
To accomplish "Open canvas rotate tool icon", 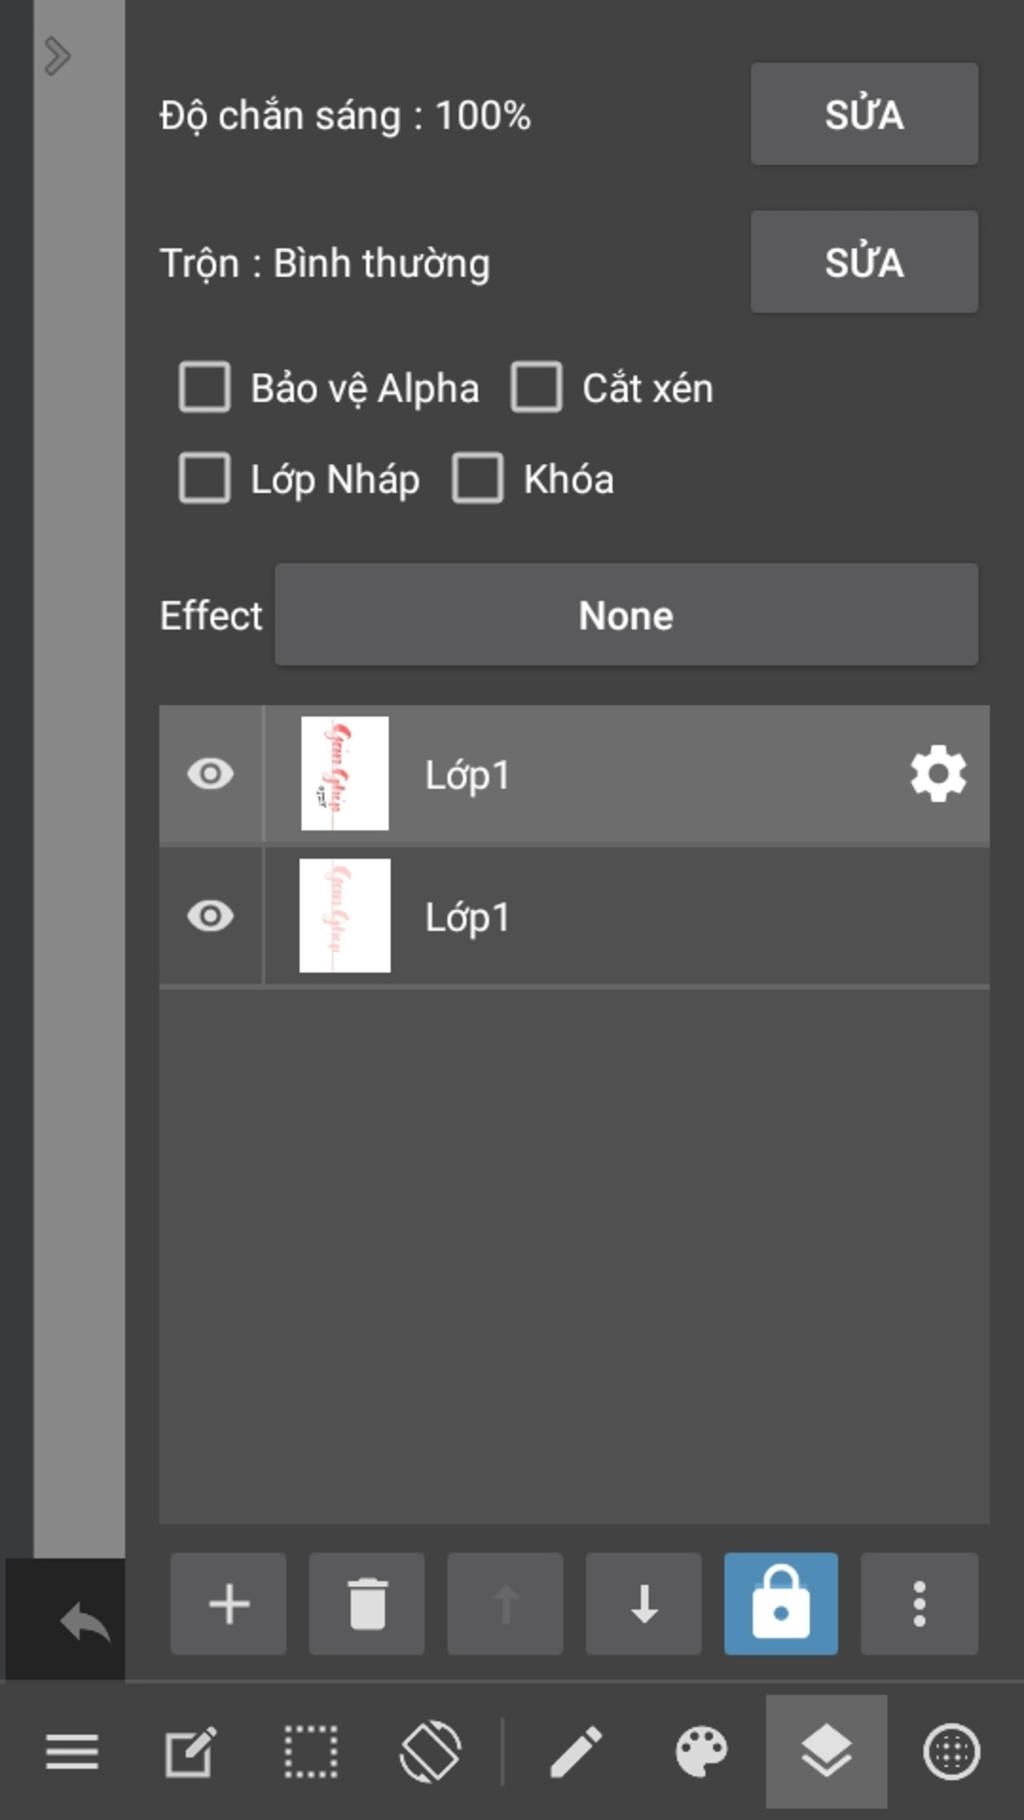I will click(430, 1753).
